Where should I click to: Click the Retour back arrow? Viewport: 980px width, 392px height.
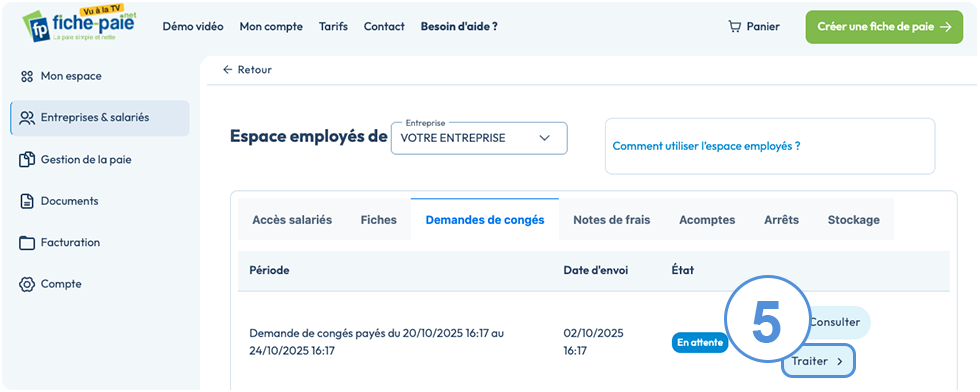click(x=228, y=70)
